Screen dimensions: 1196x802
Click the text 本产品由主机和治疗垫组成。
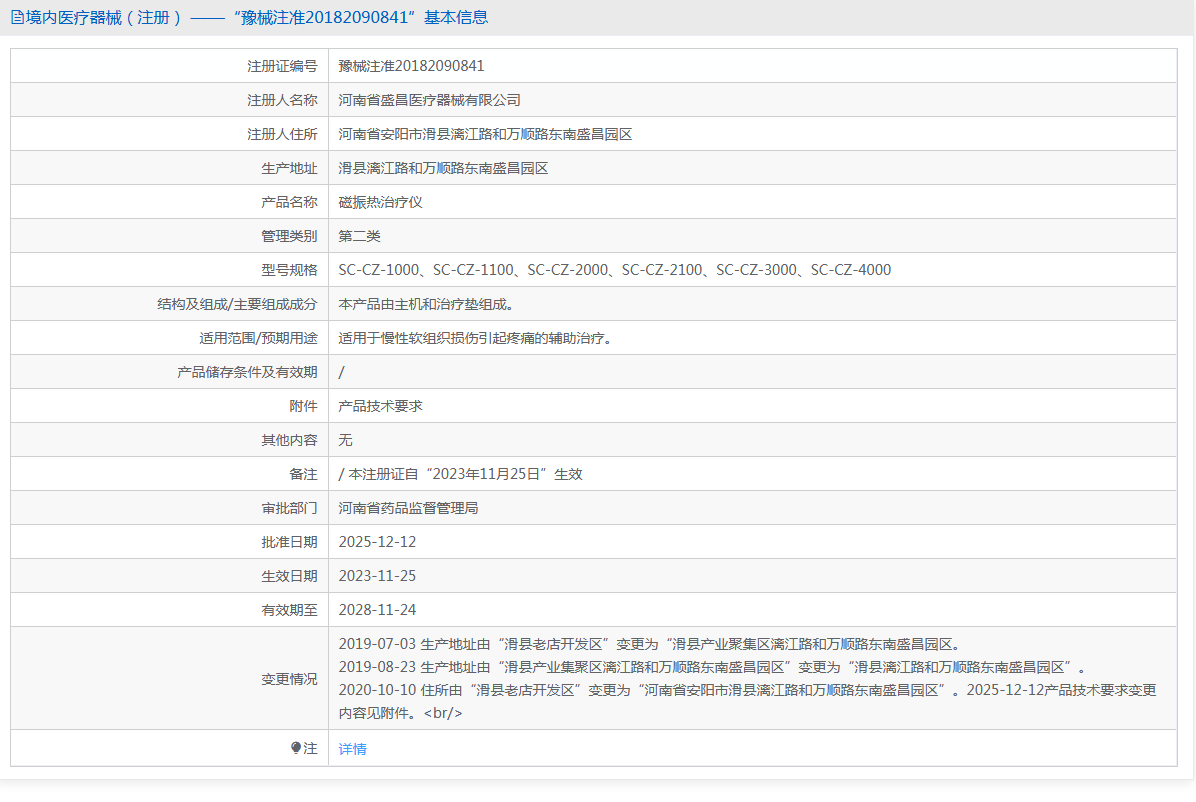click(429, 304)
